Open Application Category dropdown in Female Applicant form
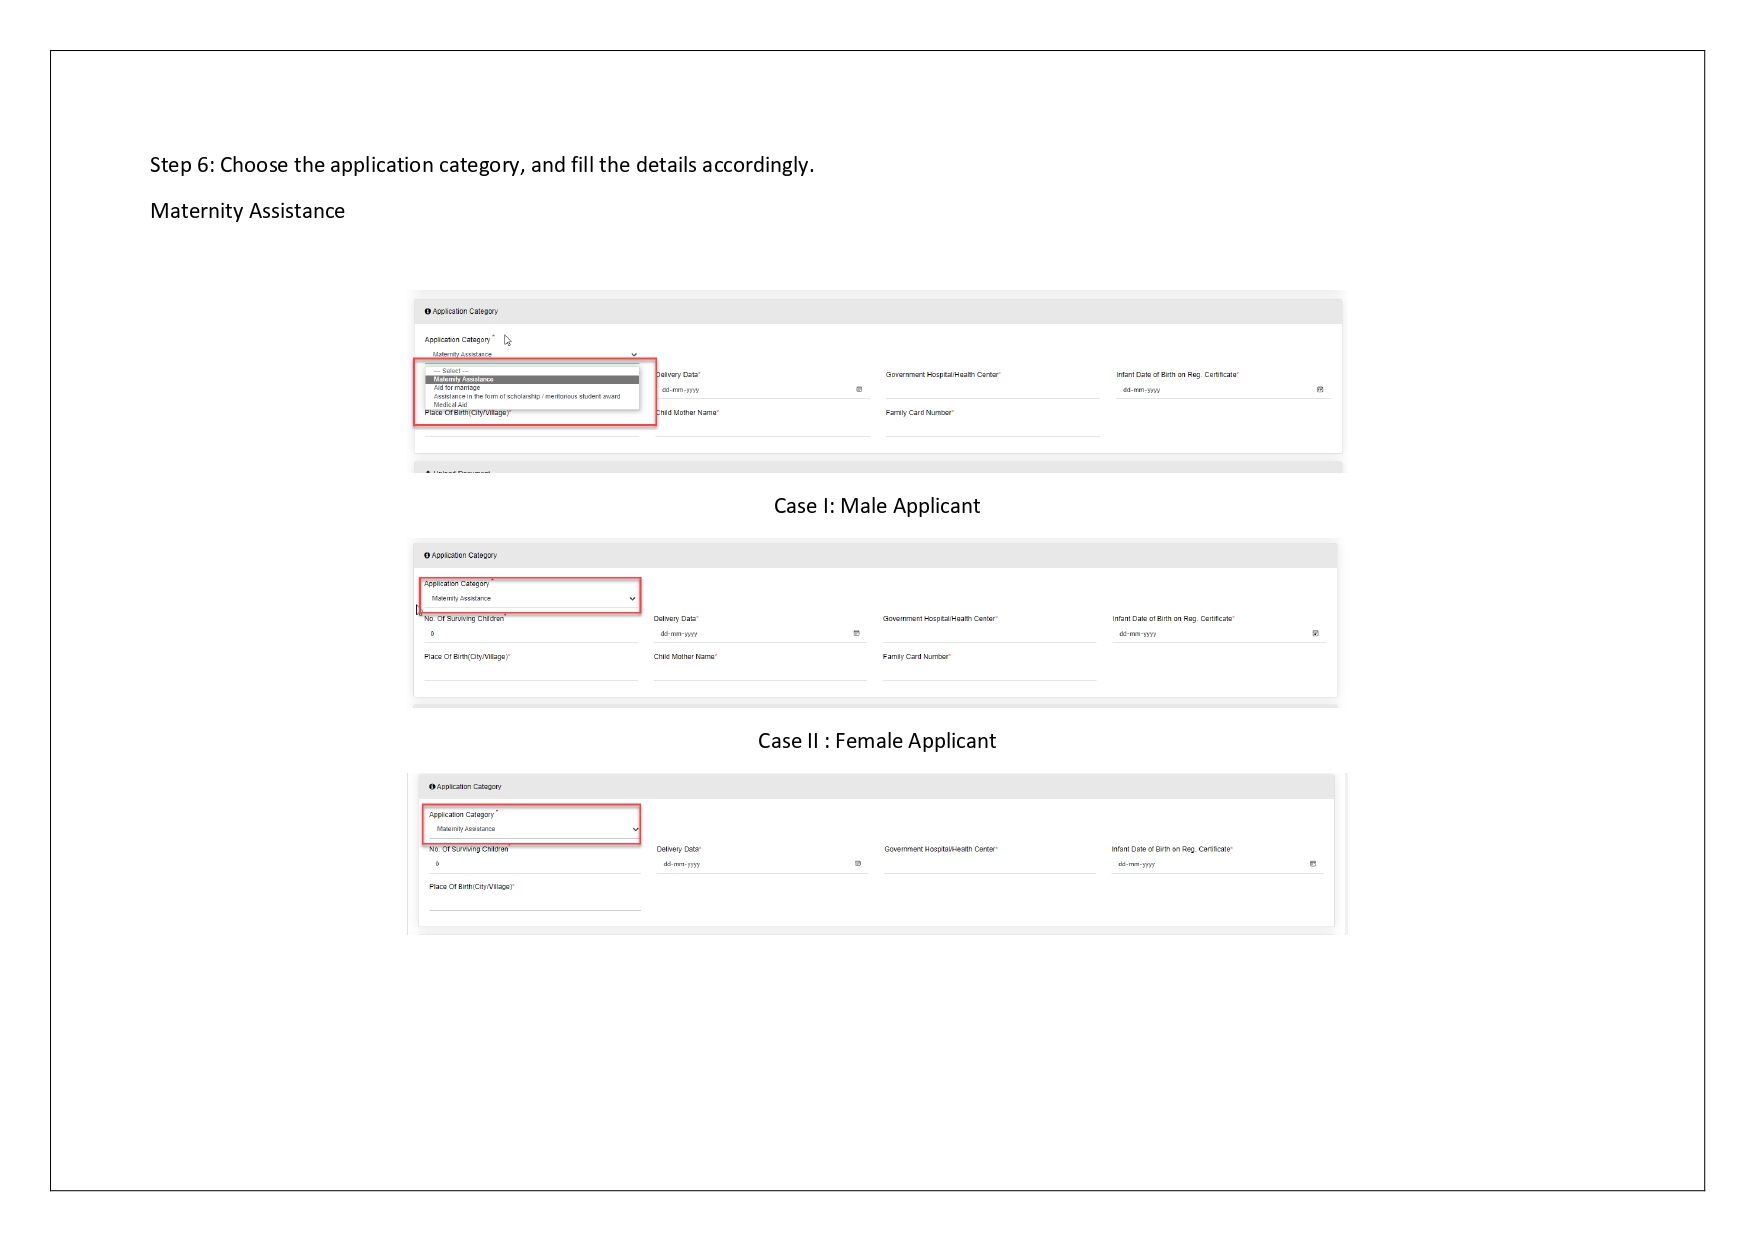Screen dimensions: 1755x1241 pyautogui.click(x=534, y=829)
